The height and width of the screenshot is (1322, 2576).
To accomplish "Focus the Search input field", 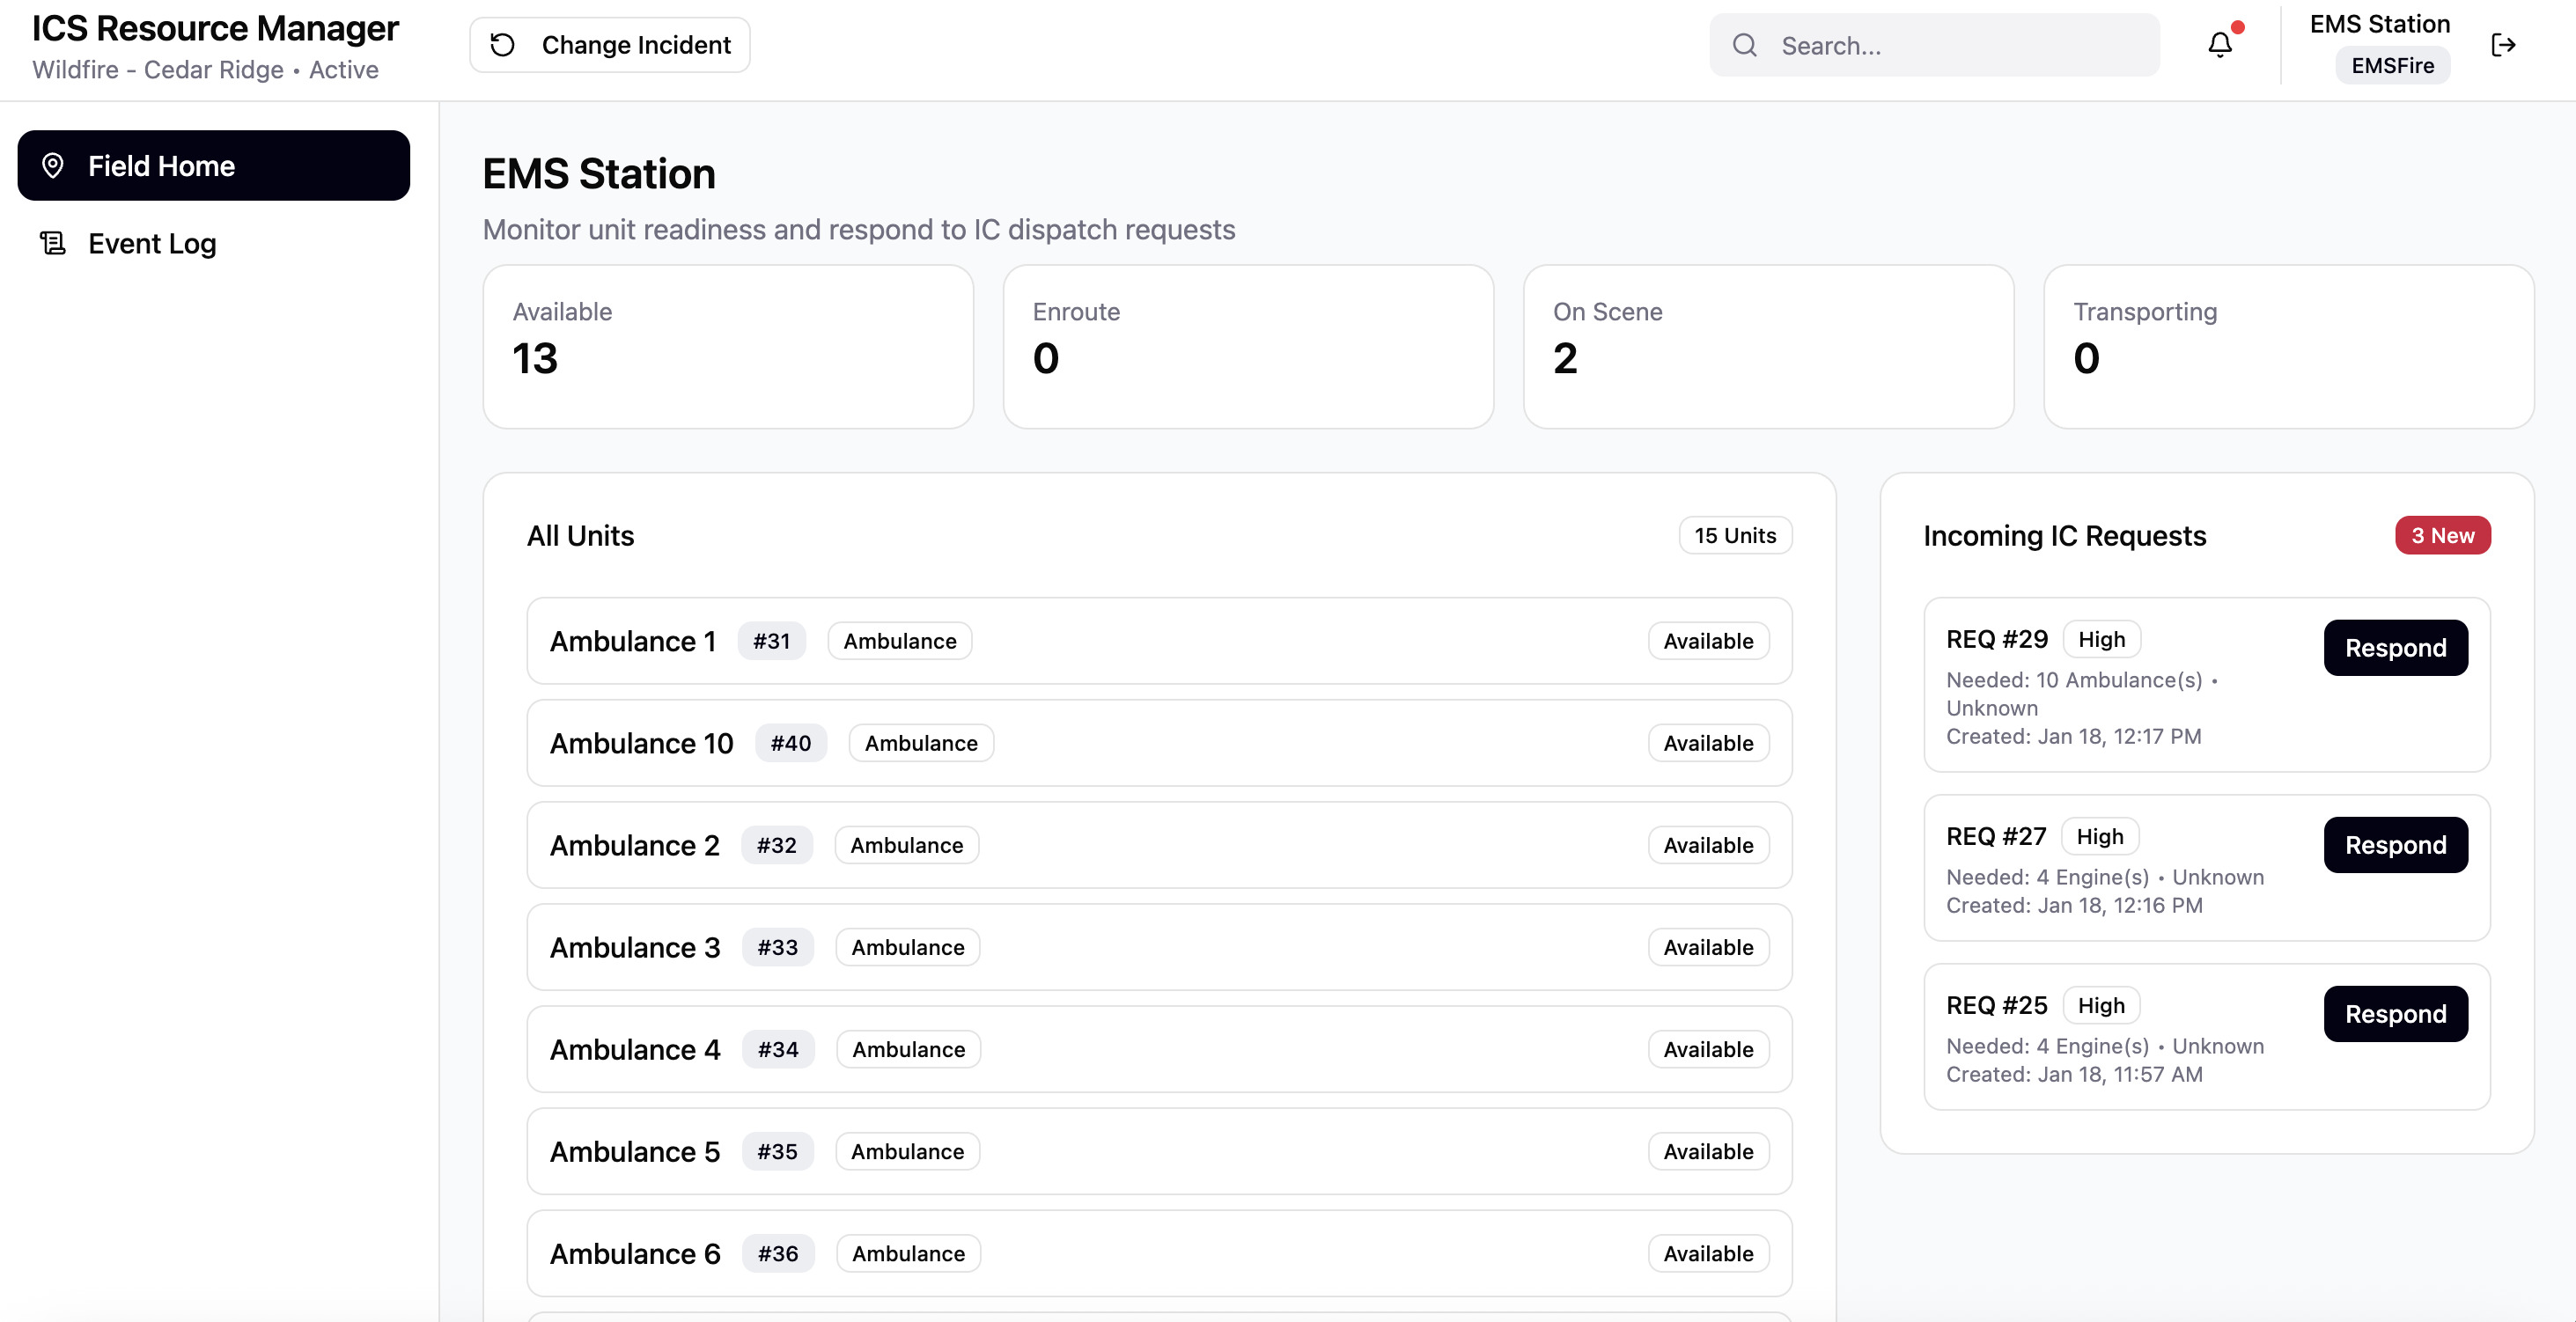I will pos(1960,45).
